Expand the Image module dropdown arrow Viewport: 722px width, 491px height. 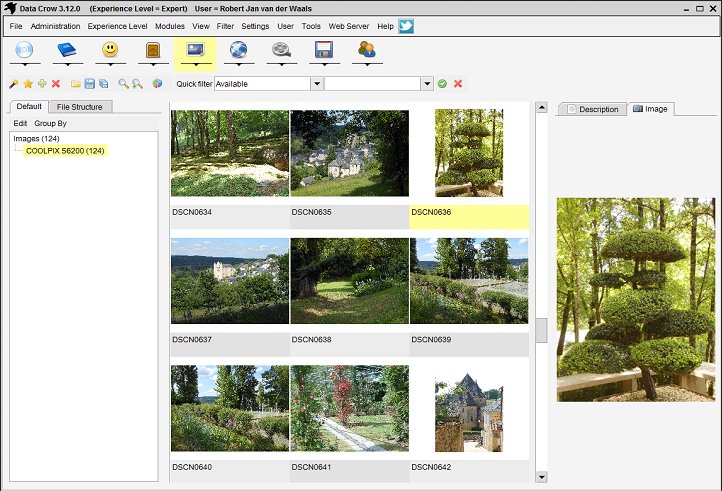196,64
